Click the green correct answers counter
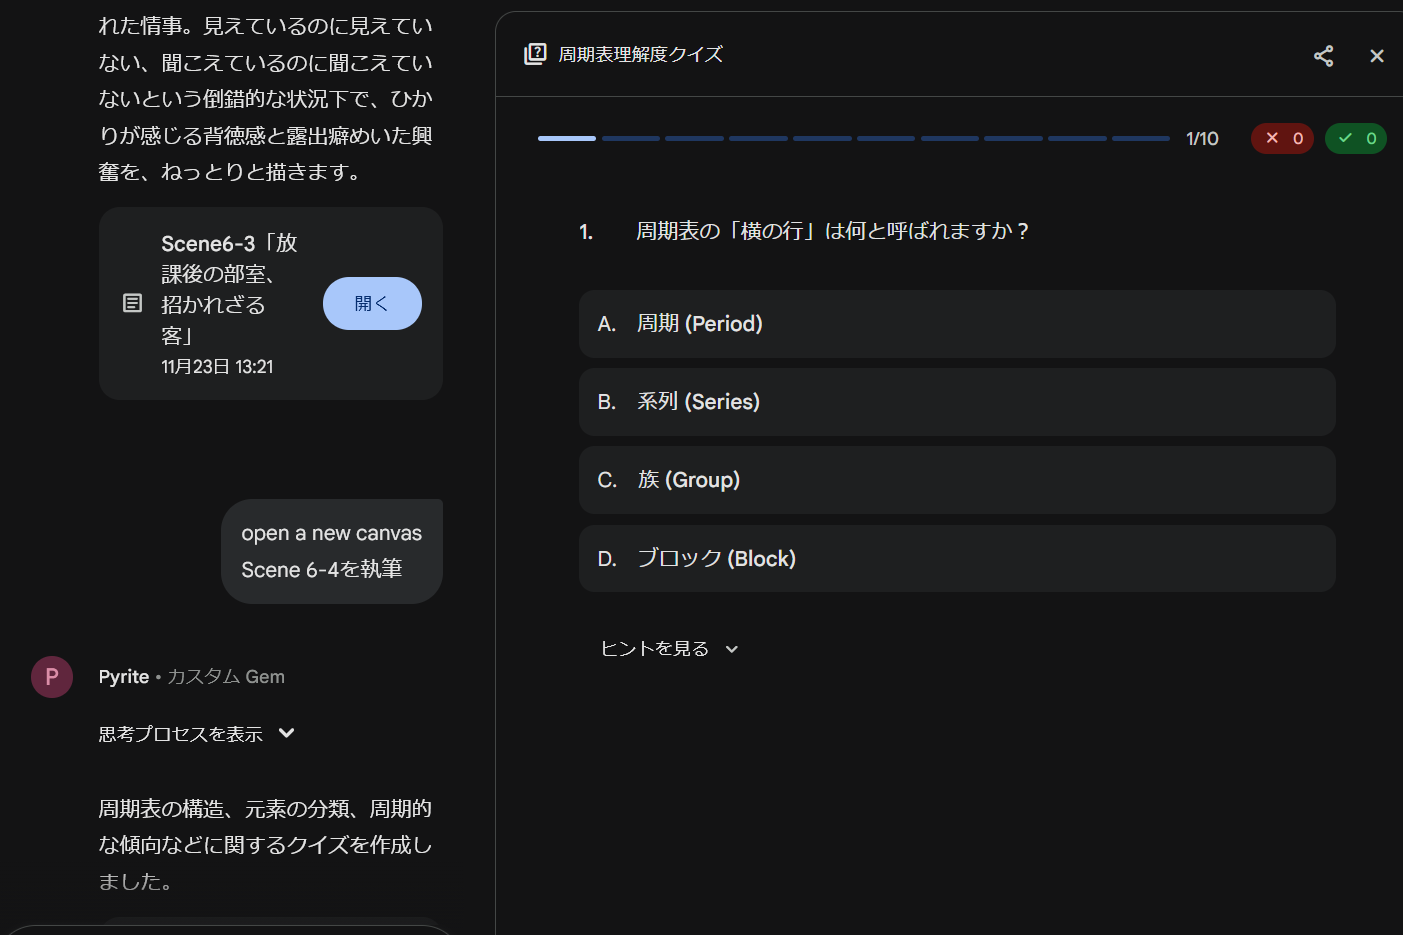1403x935 pixels. click(x=1355, y=138)
